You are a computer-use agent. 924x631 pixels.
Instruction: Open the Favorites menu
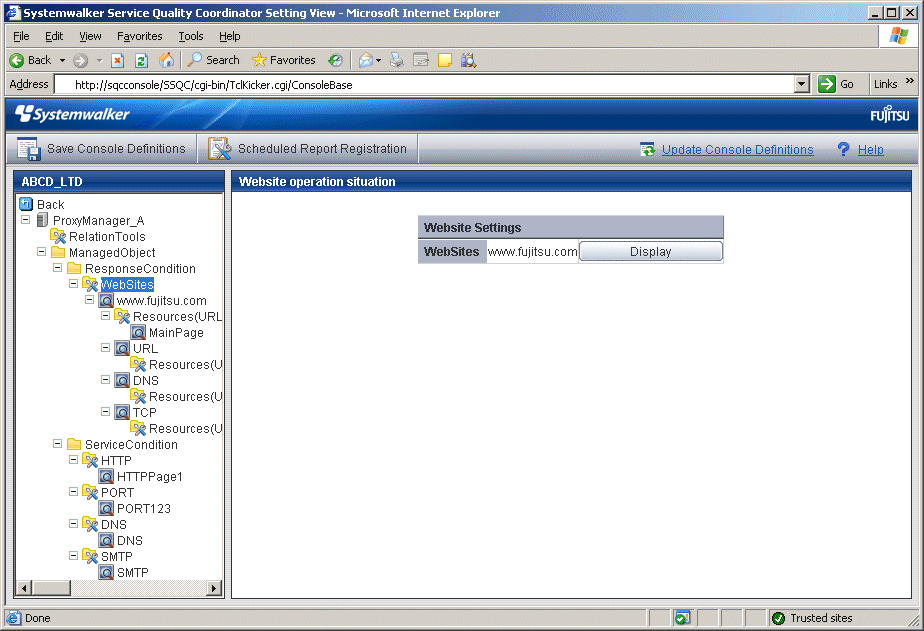(x=139, y=36)
